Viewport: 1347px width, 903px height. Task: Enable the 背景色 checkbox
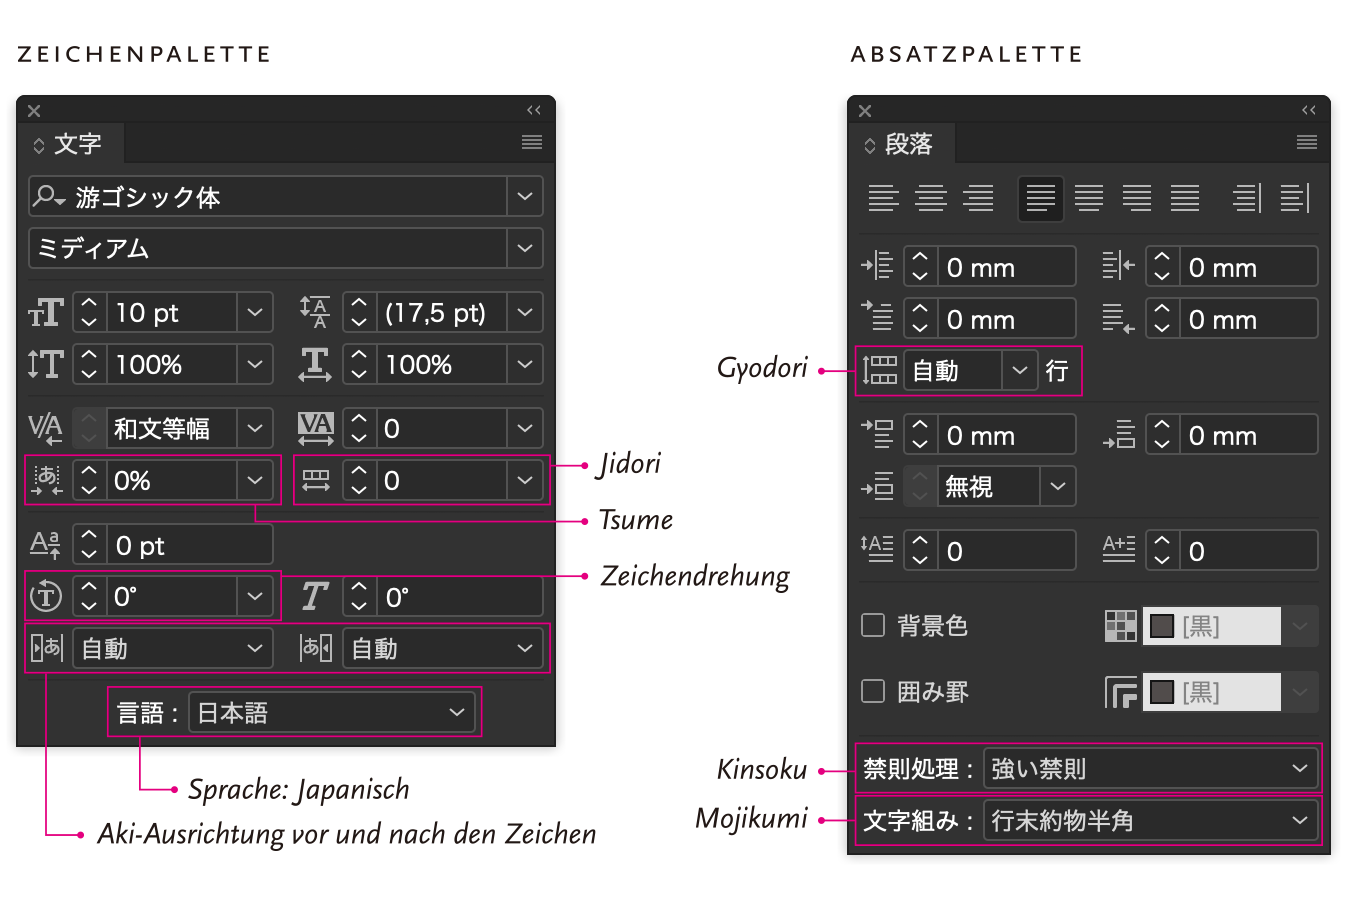point(873,626)
